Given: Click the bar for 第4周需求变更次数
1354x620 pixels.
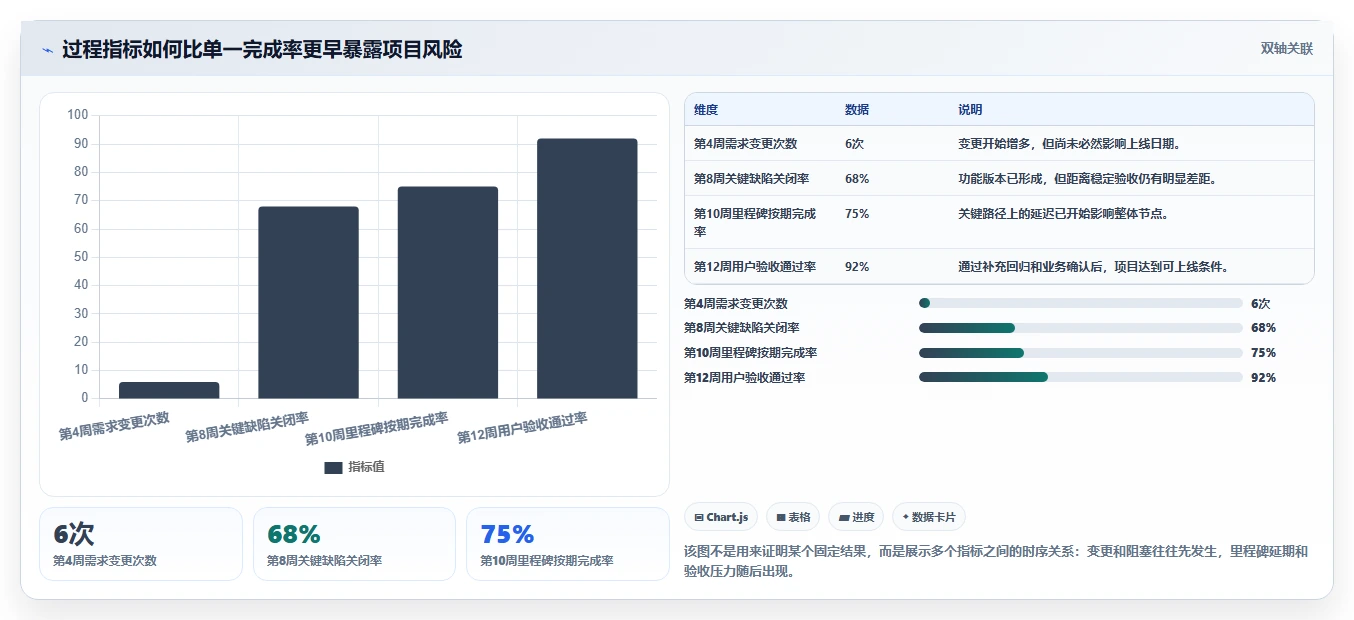Looking at the screenshot, I should point(169,390).
